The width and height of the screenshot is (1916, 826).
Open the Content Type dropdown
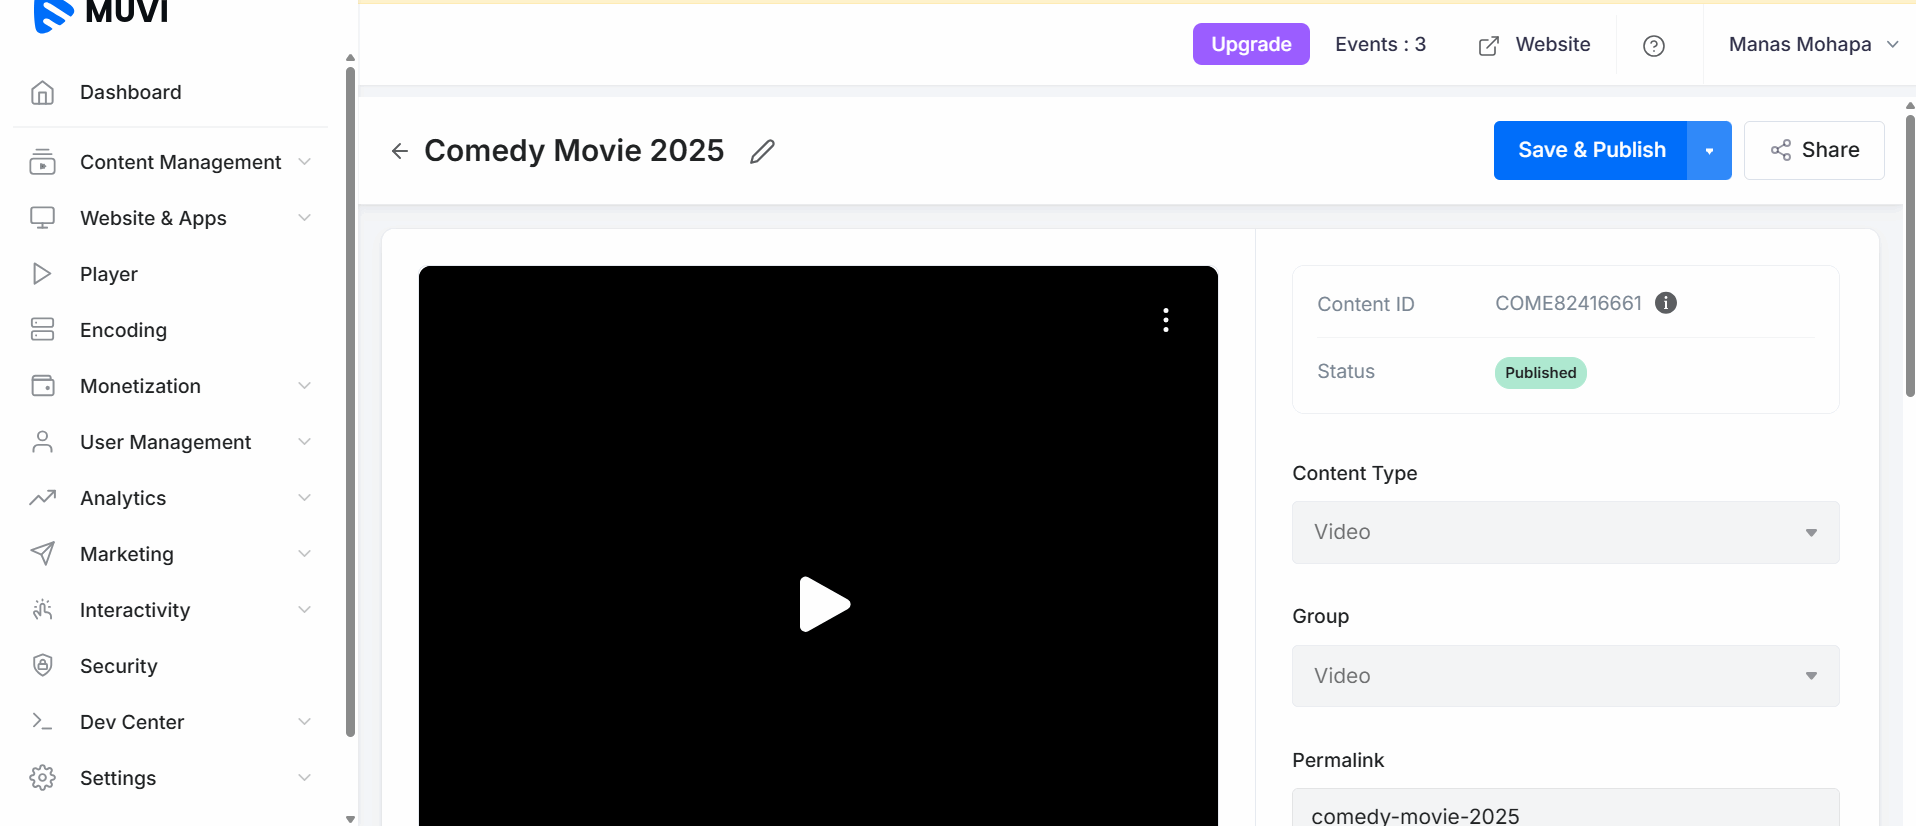1564,532
